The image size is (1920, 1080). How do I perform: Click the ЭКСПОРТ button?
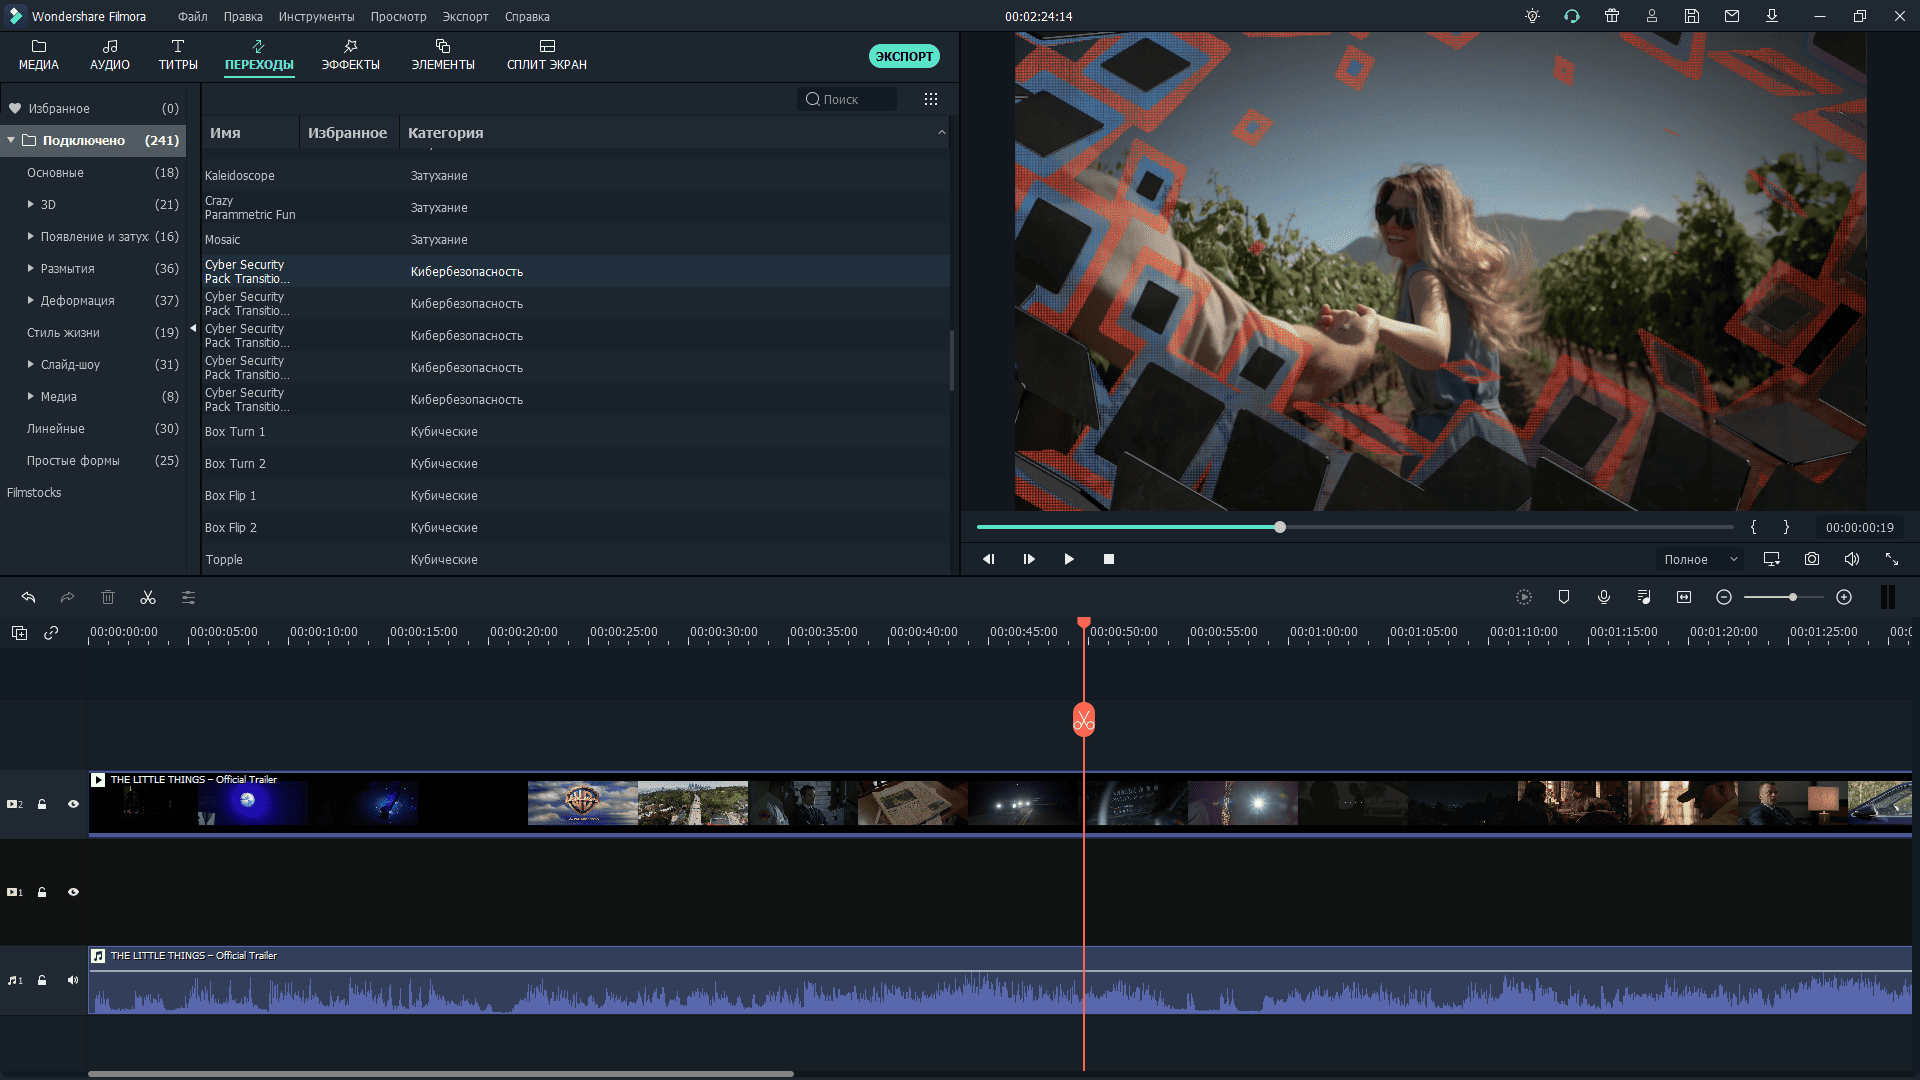click(904, 56)
